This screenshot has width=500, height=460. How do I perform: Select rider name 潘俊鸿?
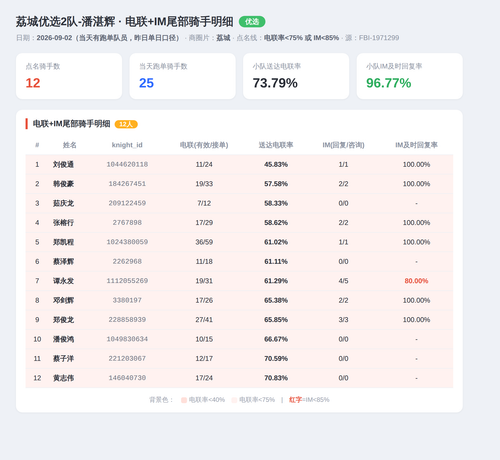(63, 339)
